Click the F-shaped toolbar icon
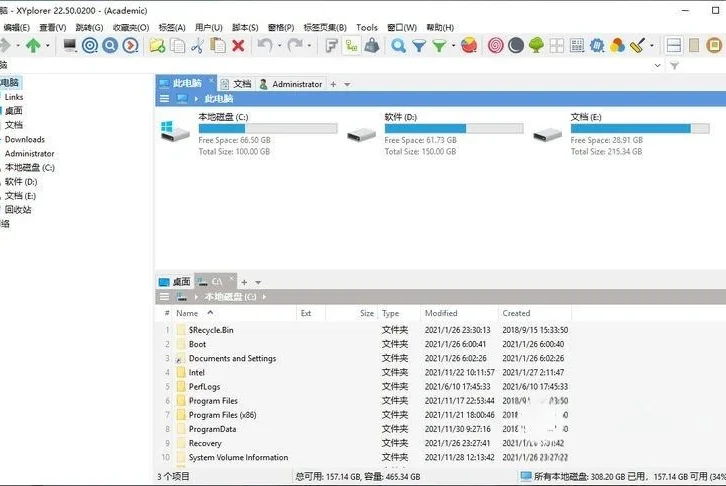The image size is (726, 486). click(331, 45)
